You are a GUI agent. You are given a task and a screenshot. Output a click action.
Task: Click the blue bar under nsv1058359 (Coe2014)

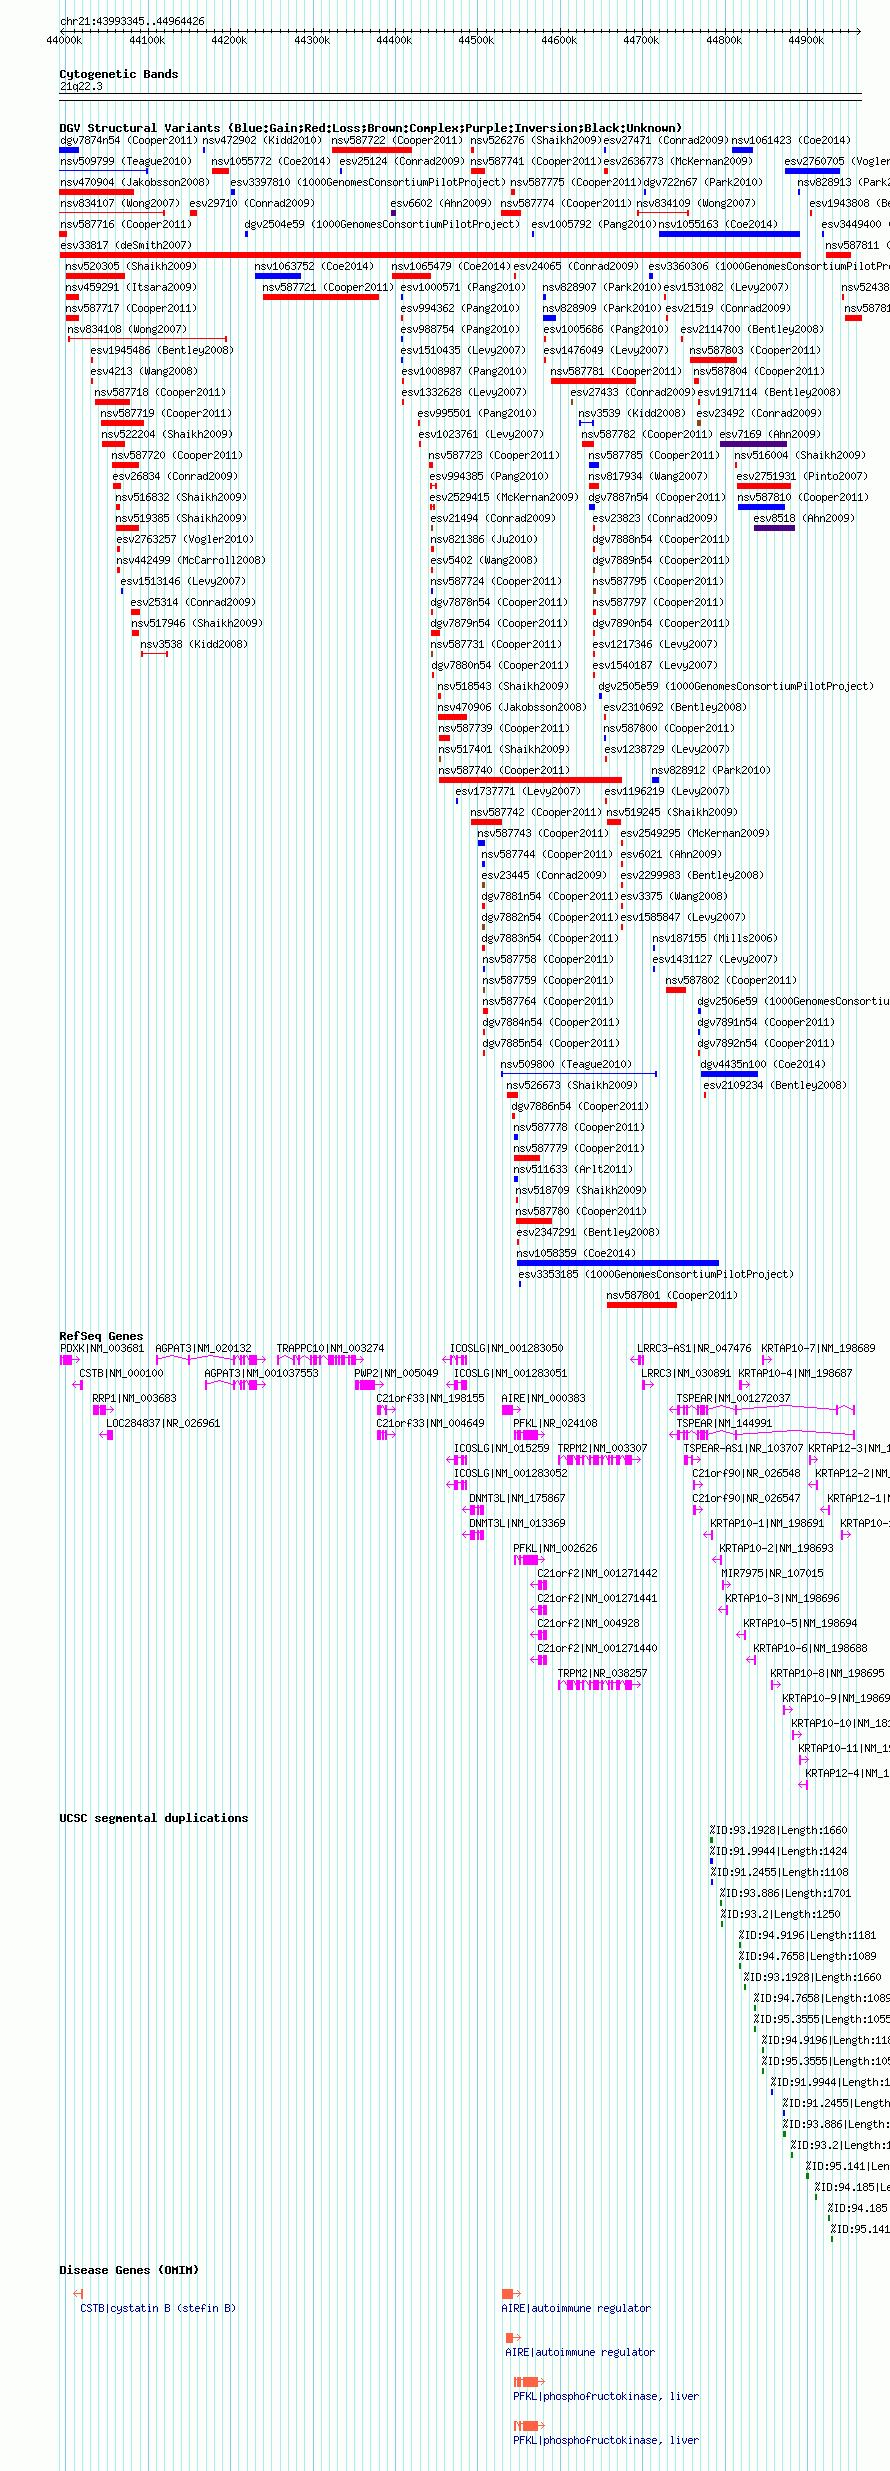coord(617,1263)
